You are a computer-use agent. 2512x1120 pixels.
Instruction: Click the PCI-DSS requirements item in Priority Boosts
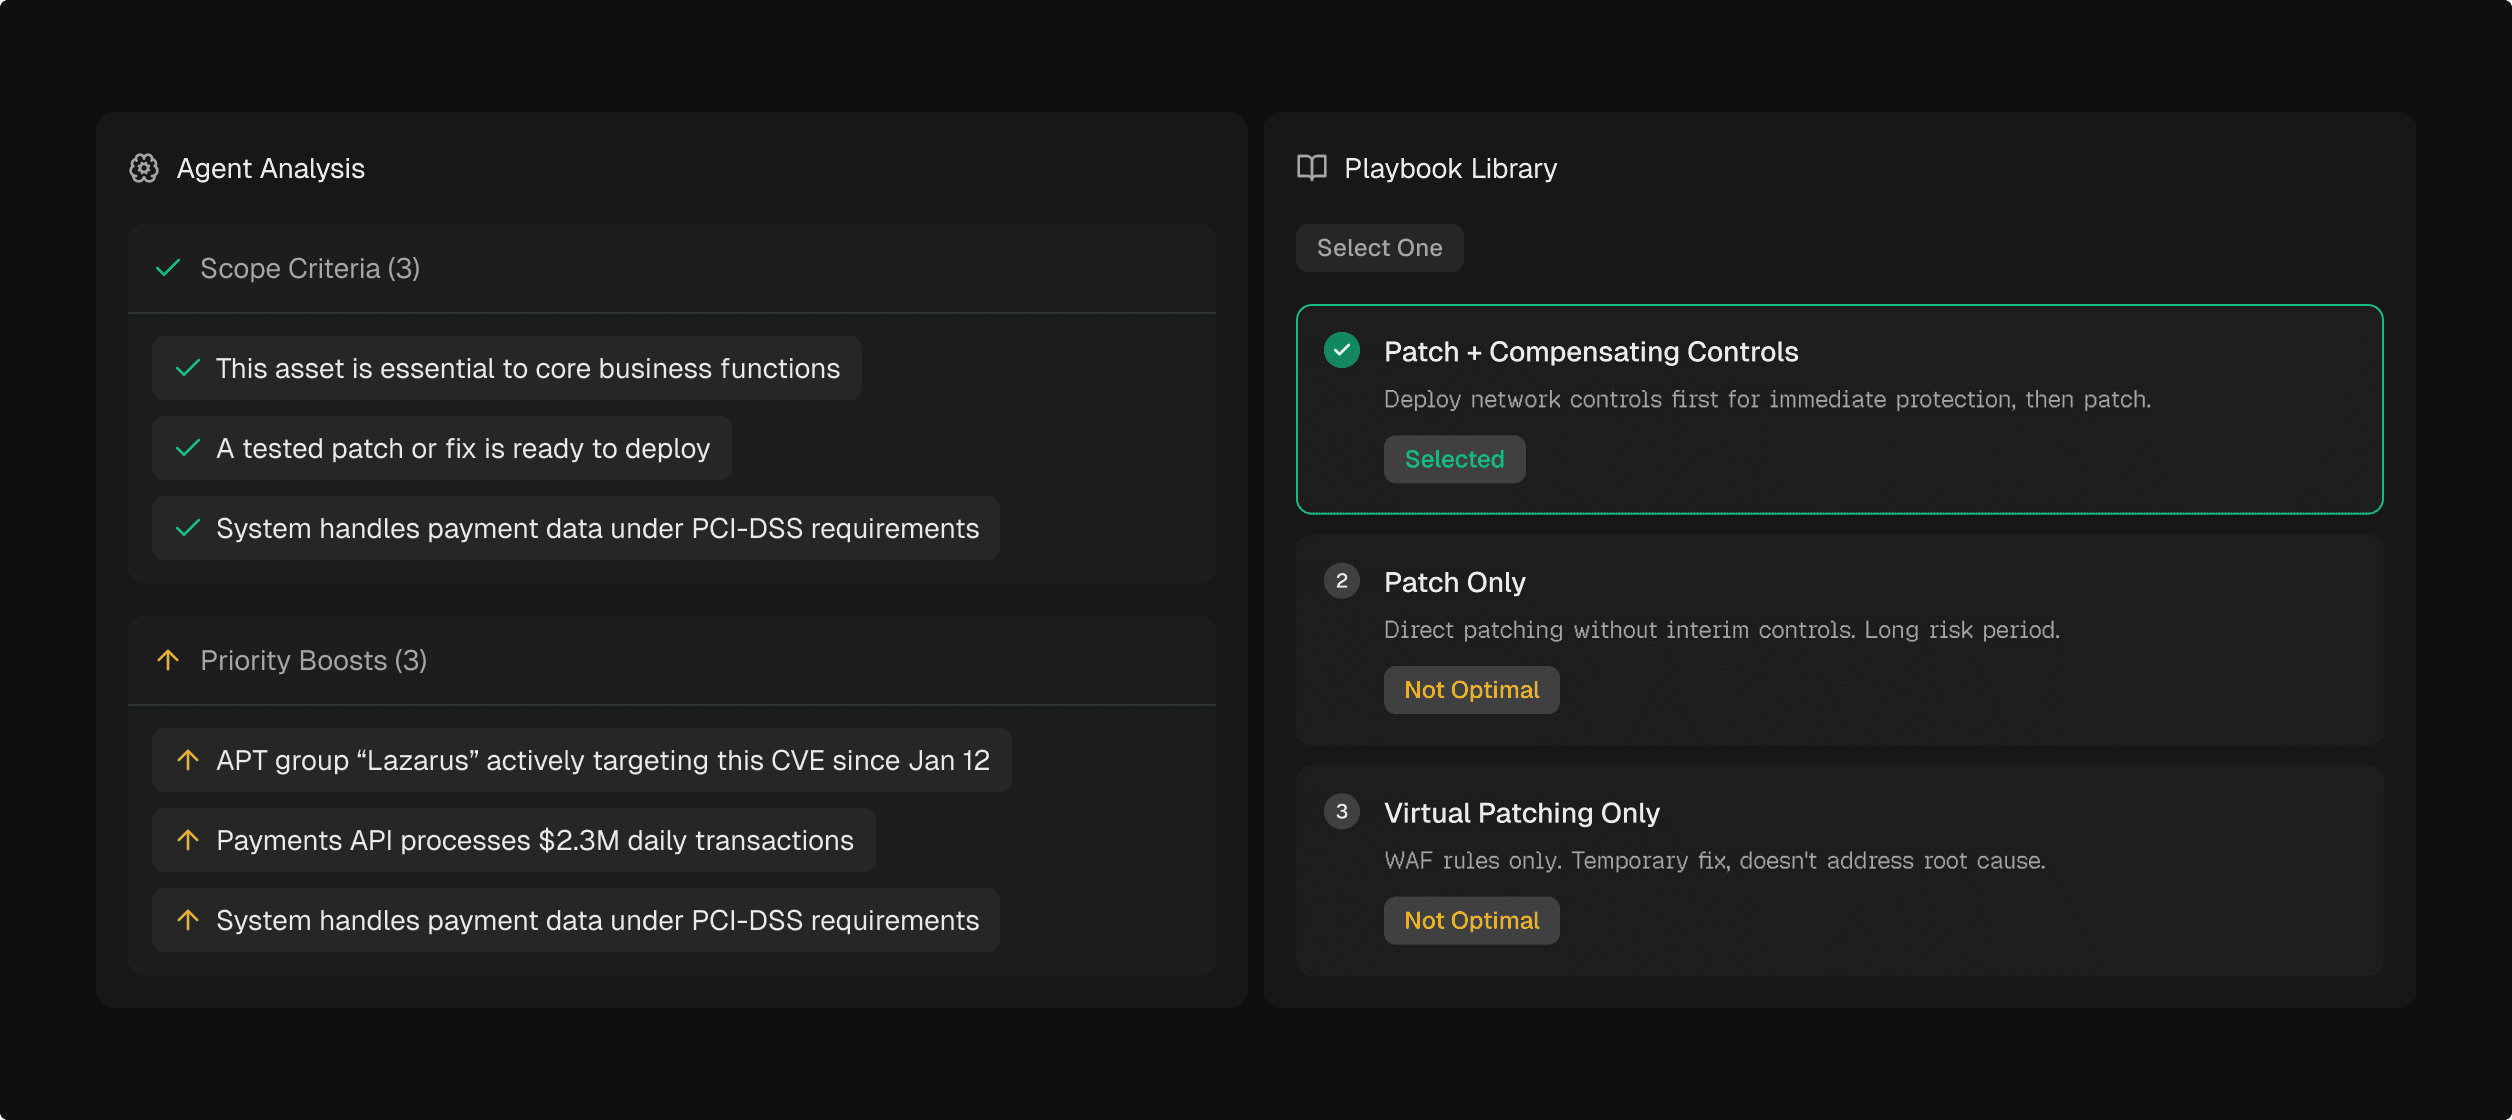(597, 920)
